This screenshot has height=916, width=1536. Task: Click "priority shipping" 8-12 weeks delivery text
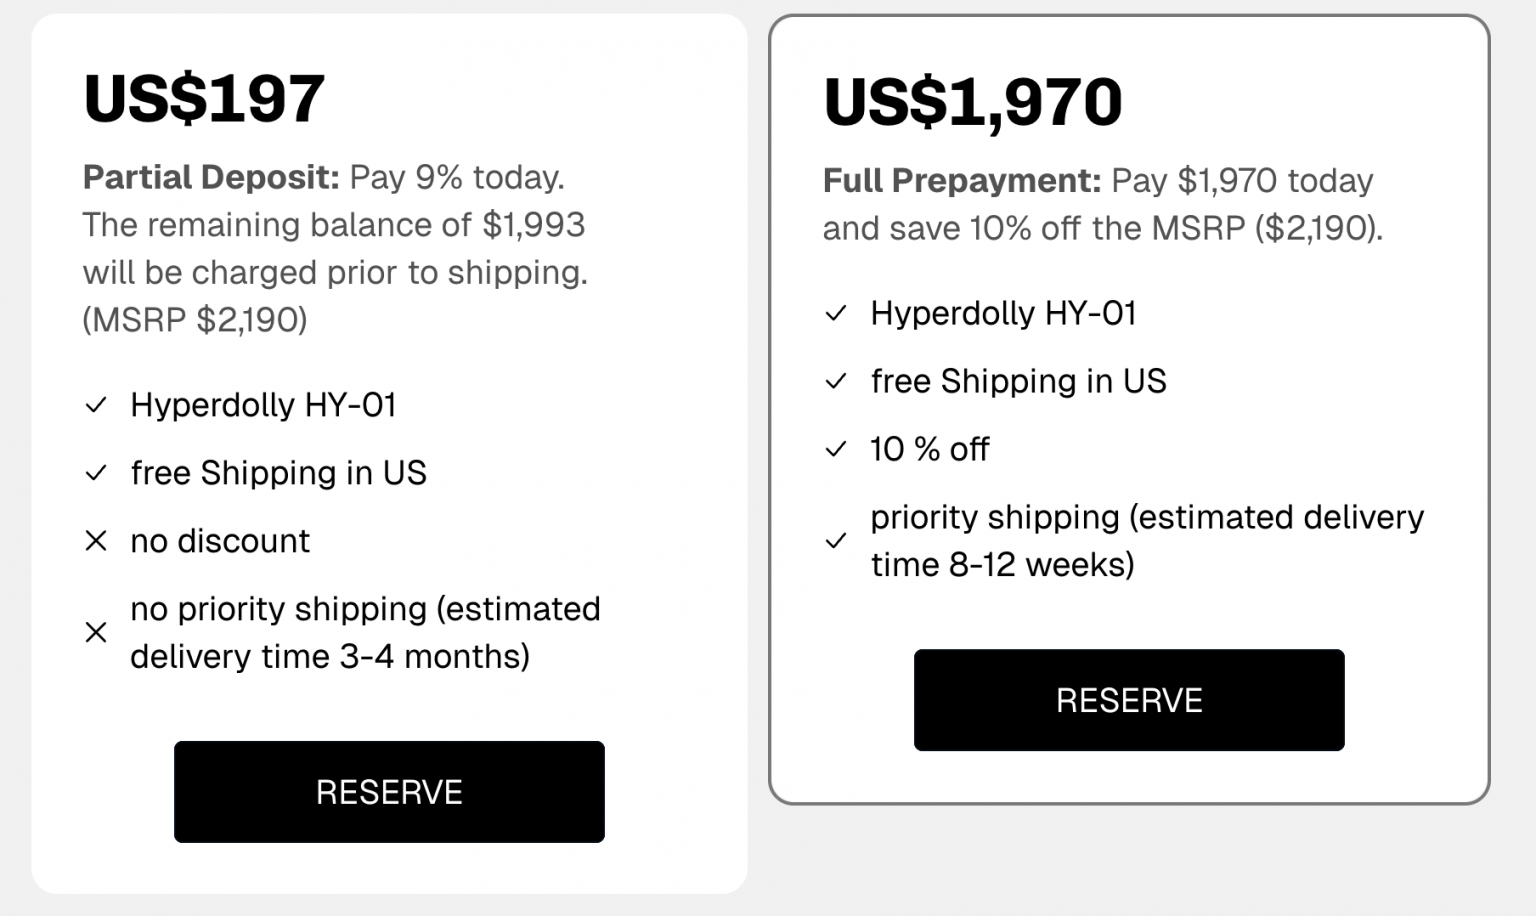(1147, 541)
